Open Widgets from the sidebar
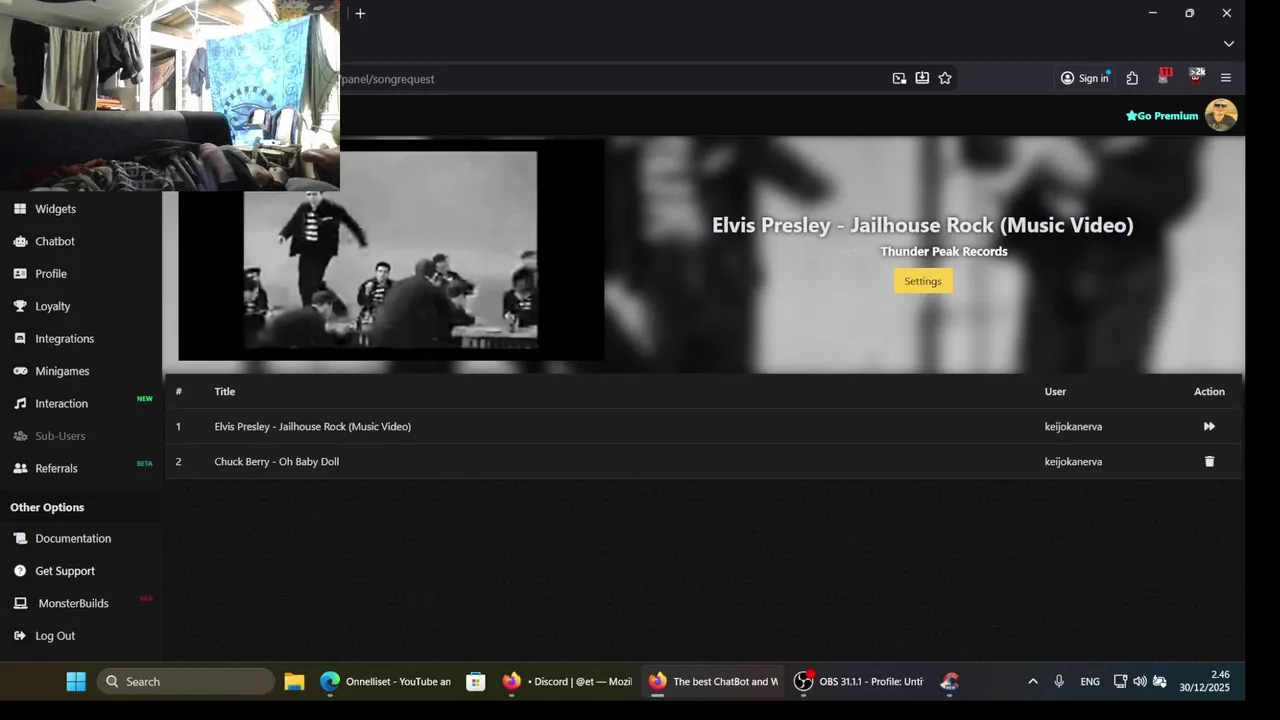1280x720 pixels. tap(56, 209)
